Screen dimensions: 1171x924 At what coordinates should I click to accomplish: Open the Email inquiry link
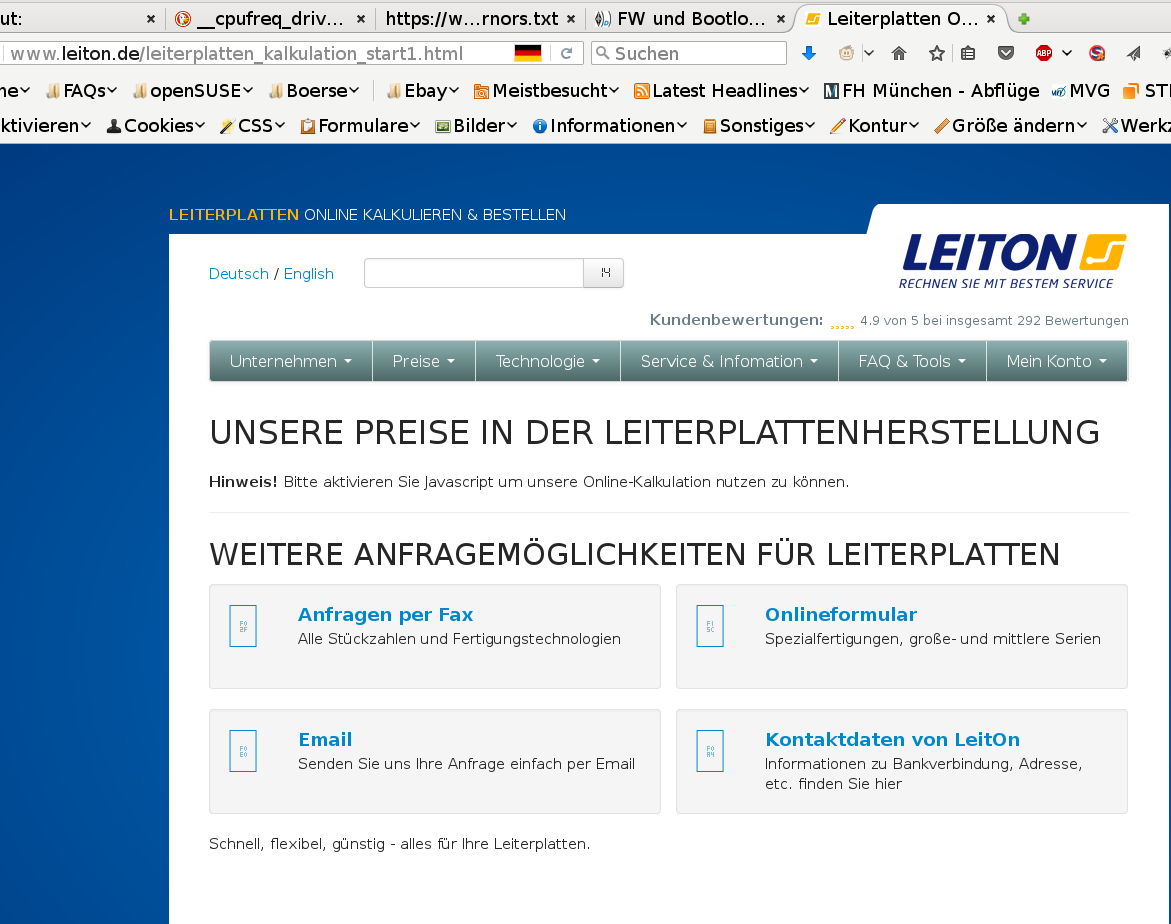(325, 739)
